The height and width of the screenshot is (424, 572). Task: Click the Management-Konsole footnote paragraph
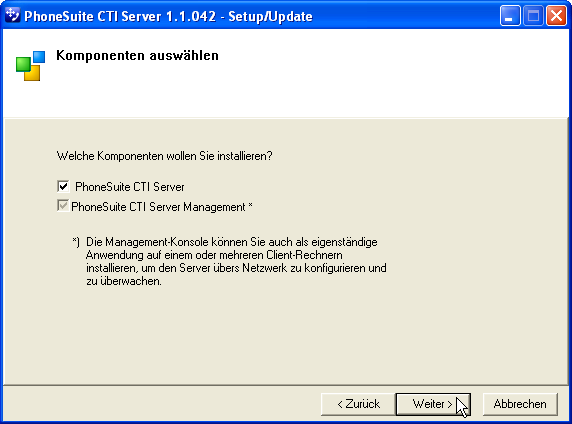coord(236,262)
